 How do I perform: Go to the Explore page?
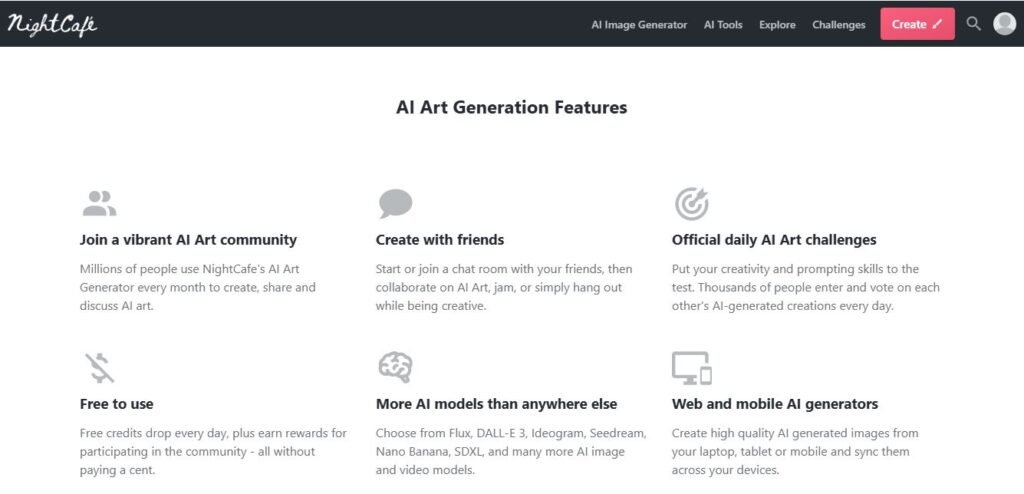pyautogui.click(x=777, y=25)
